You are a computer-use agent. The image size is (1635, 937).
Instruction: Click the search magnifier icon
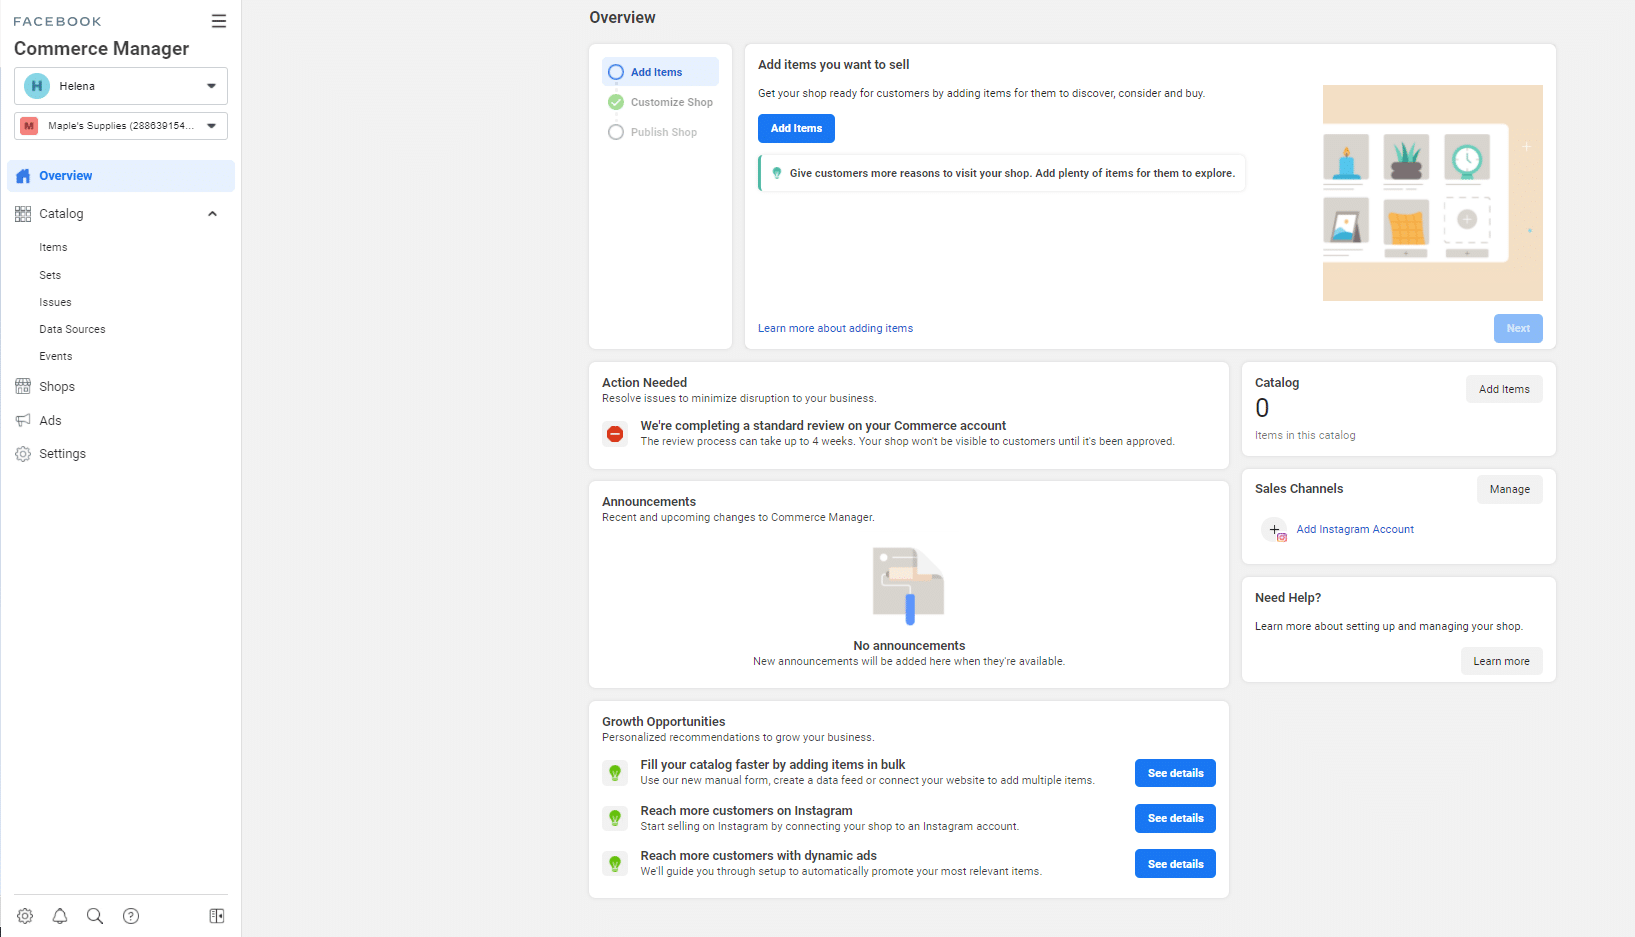(95, 916)
